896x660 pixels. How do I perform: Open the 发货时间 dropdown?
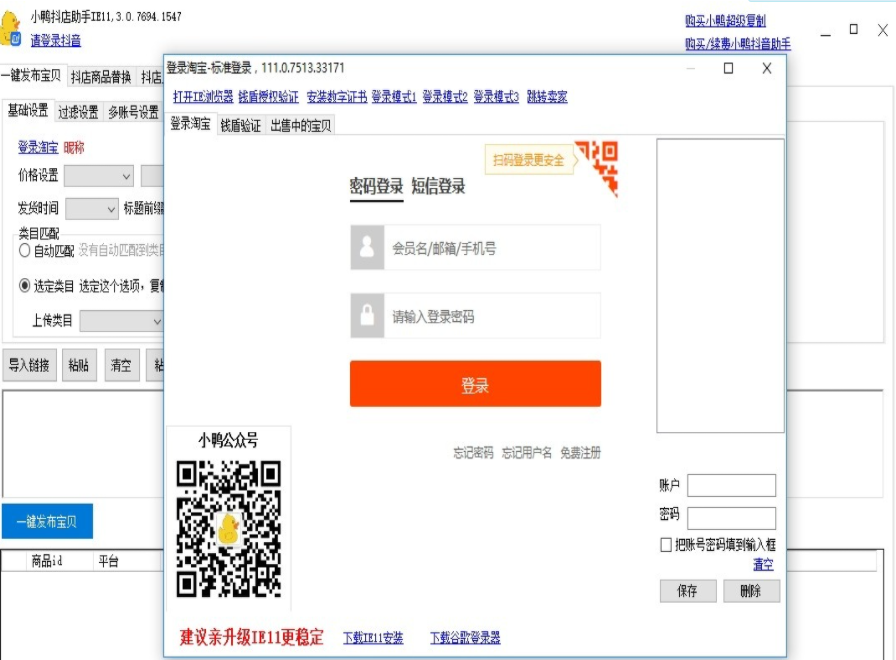pyautogui.click(x=91, y=209)
